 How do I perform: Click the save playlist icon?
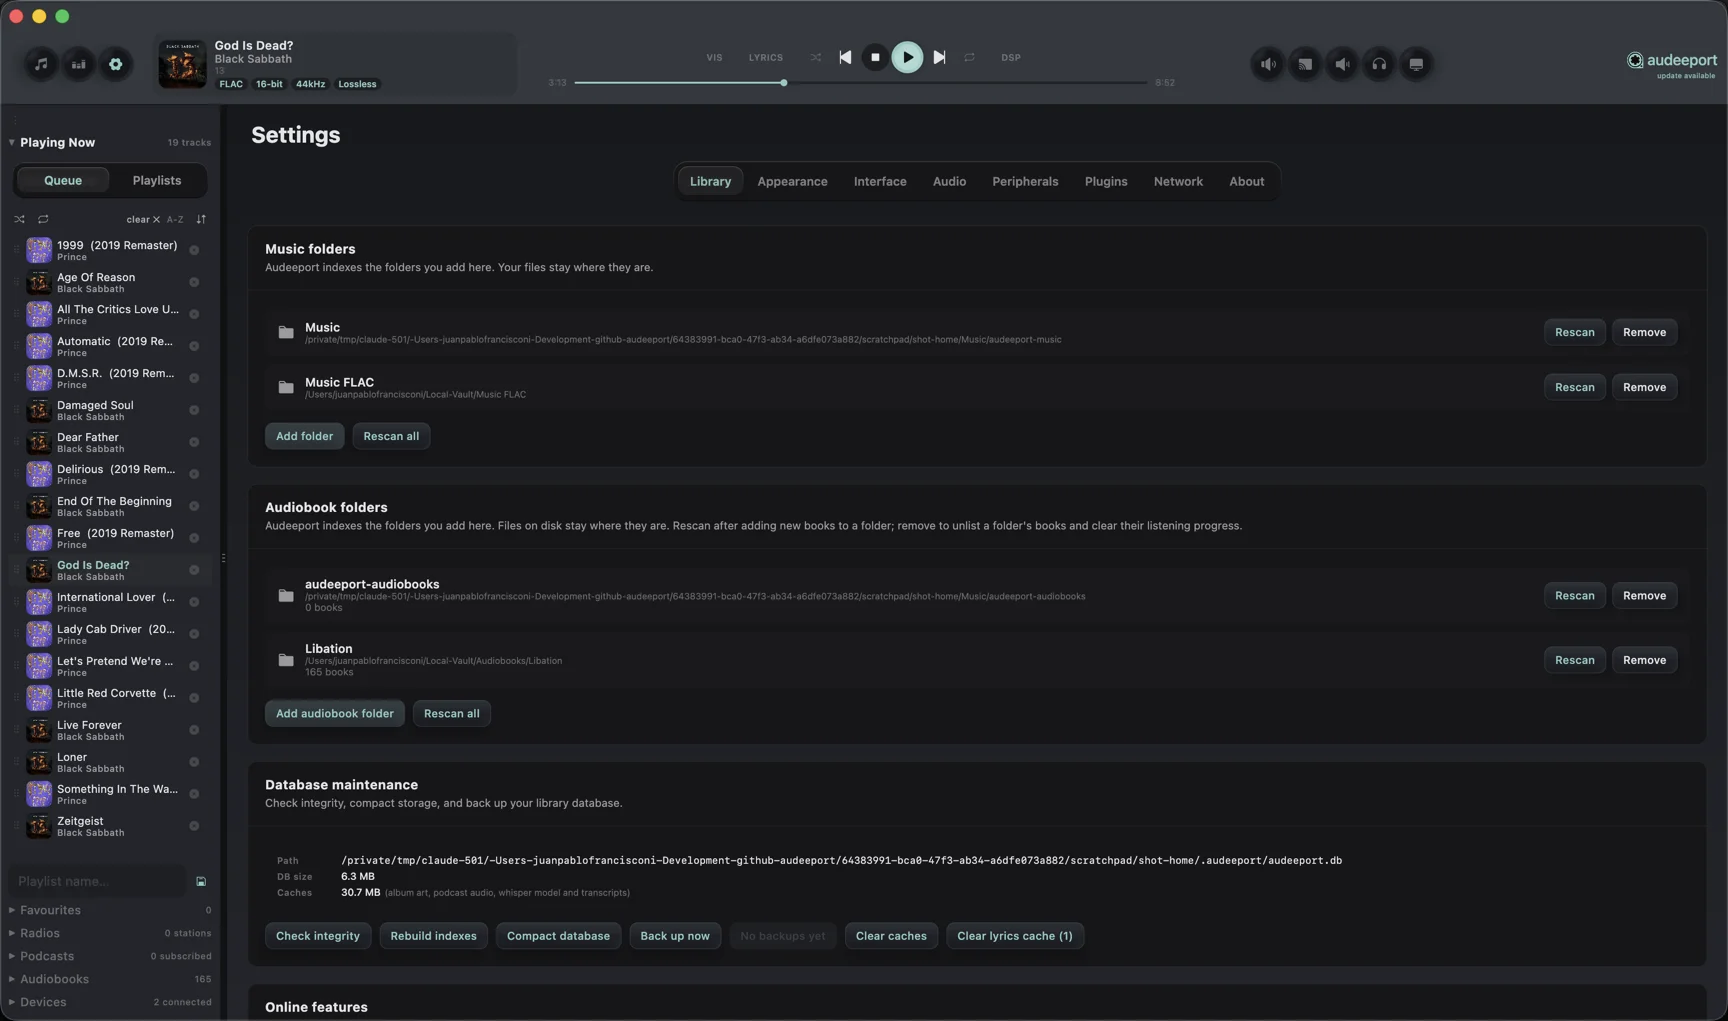pyautogui.click(x=201, y=881)
